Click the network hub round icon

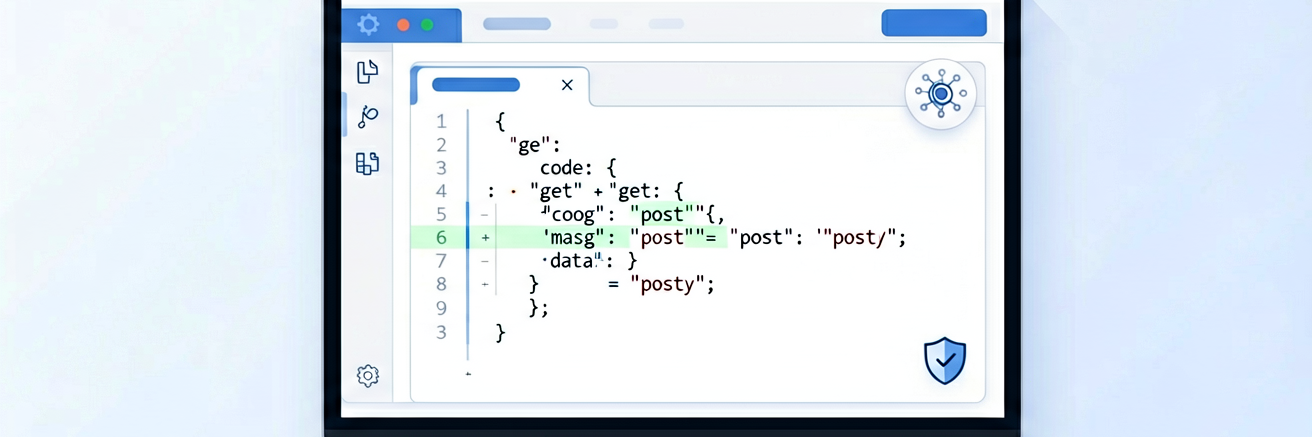coord(940,94)
